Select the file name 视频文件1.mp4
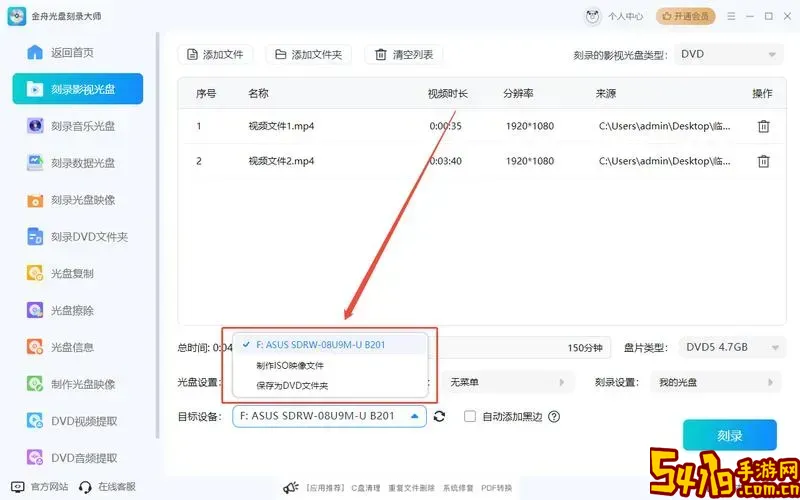 (x=281, y=126)
